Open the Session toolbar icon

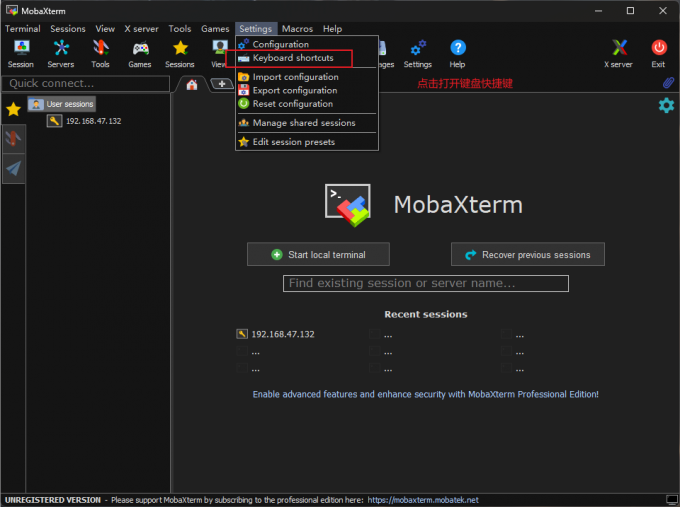(21, 54)
